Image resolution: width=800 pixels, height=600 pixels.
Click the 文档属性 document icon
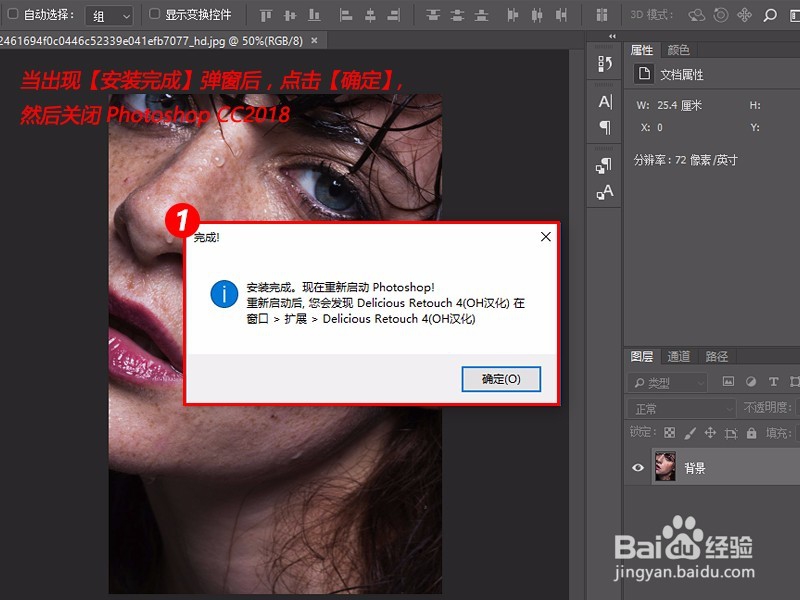pyautogui.click(x=644, y=73)
